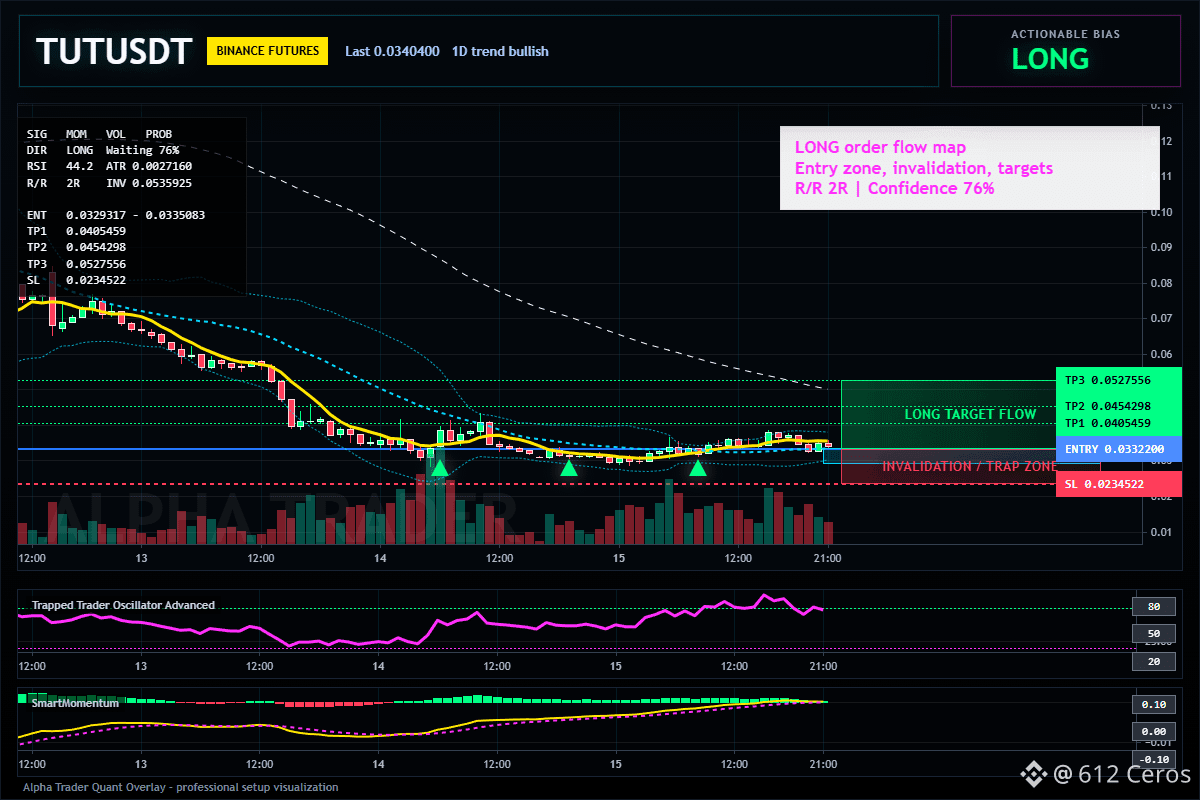This screenshot has width=1200, height=800.
Task: Click the middle green triangle signal before day 15
Action: click(568, 467)
